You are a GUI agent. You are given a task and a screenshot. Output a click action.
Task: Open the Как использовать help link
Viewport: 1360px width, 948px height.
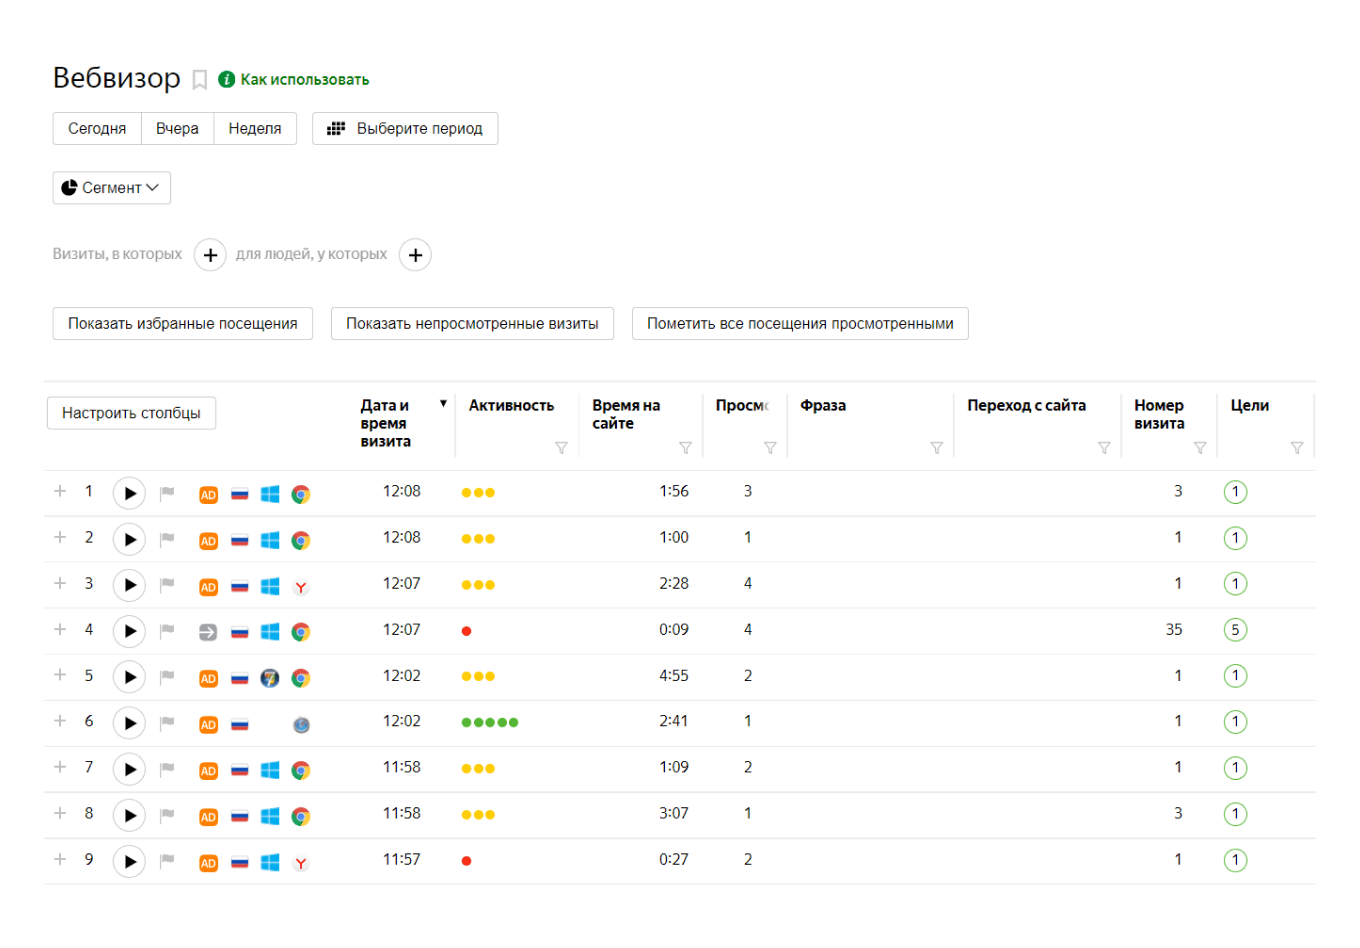pyautogui.click(x=304, y=80)
